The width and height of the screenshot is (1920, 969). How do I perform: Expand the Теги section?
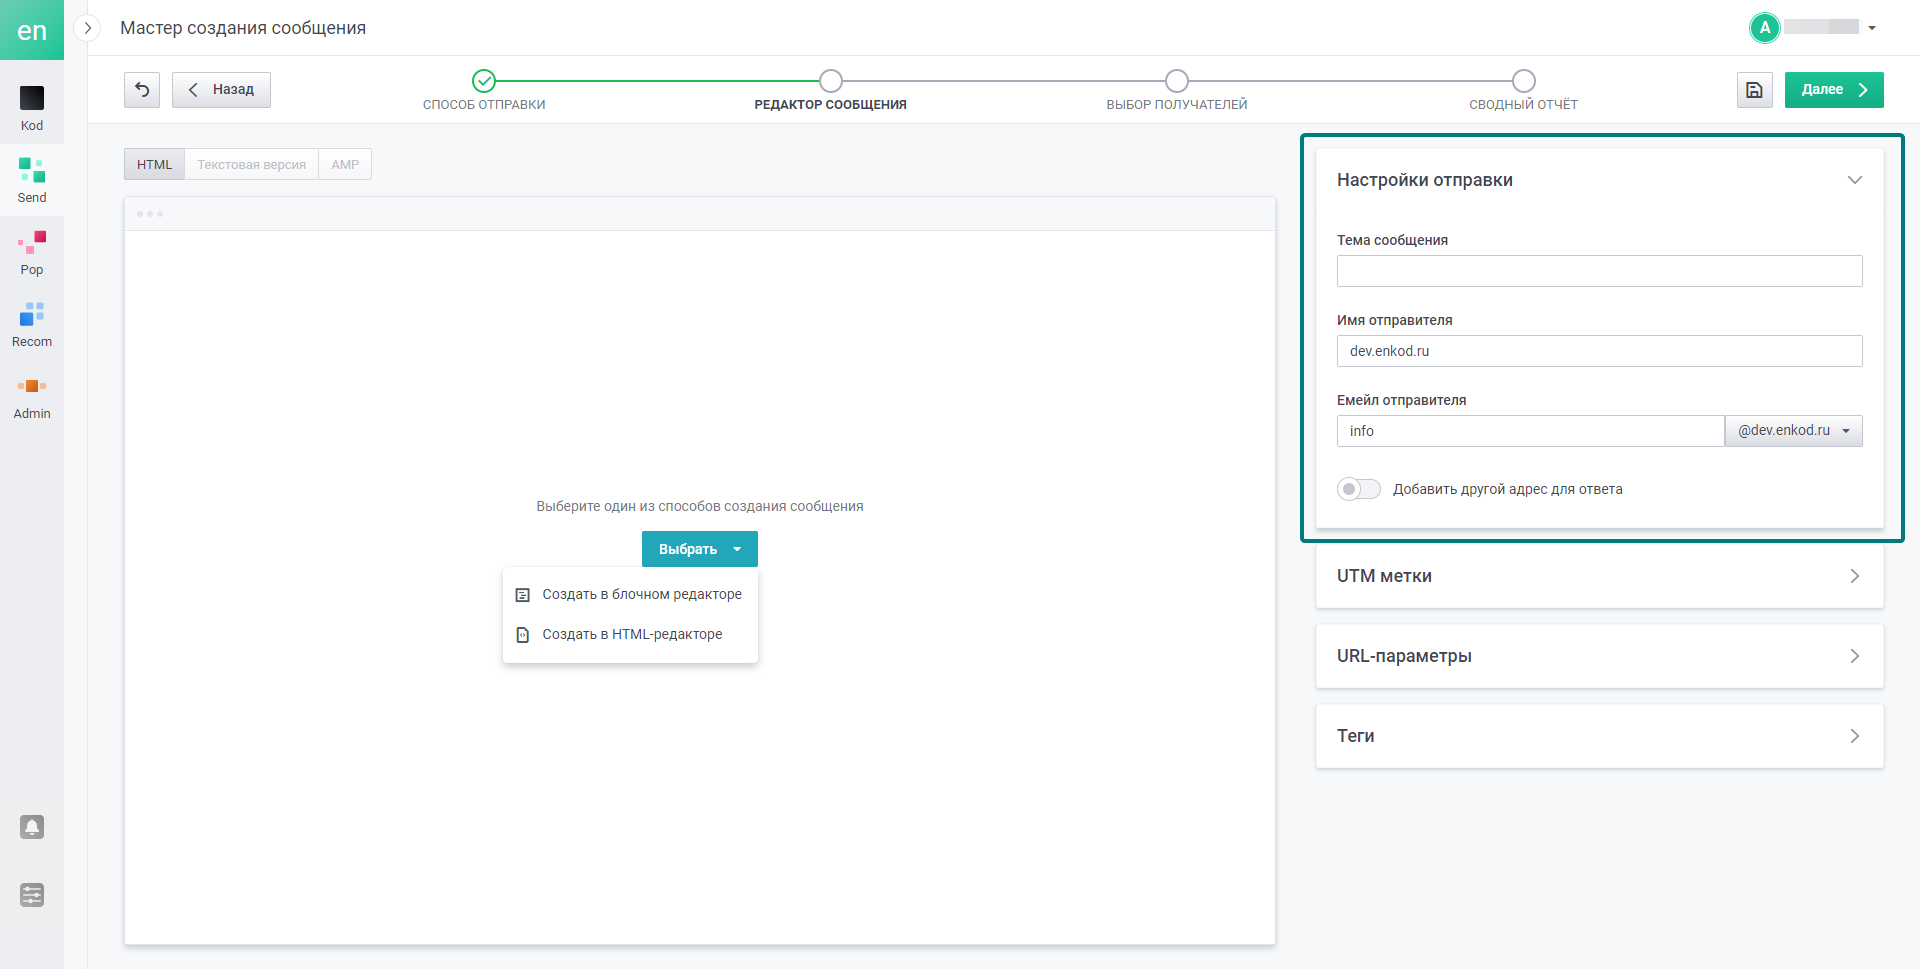tap(1600, 736)
